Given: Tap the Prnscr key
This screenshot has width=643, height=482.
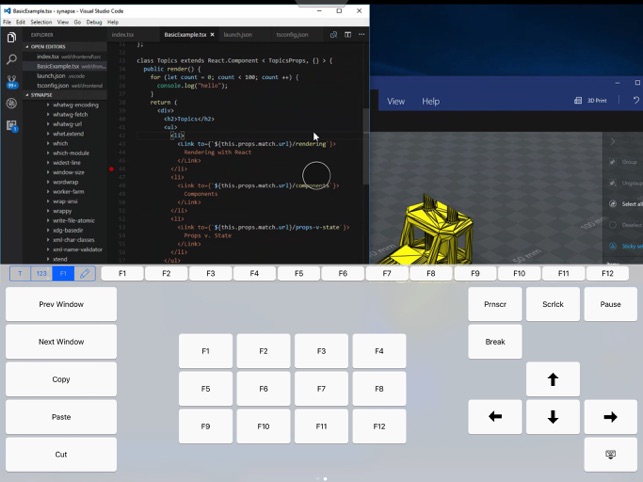Looking at the screenshot, I should [x=495, y=304].
